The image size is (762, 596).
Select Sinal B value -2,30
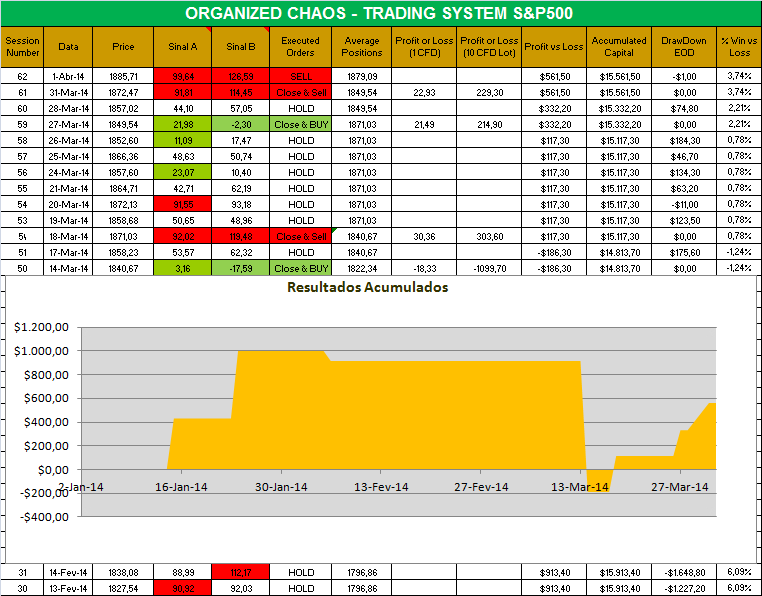pos(241,124)
